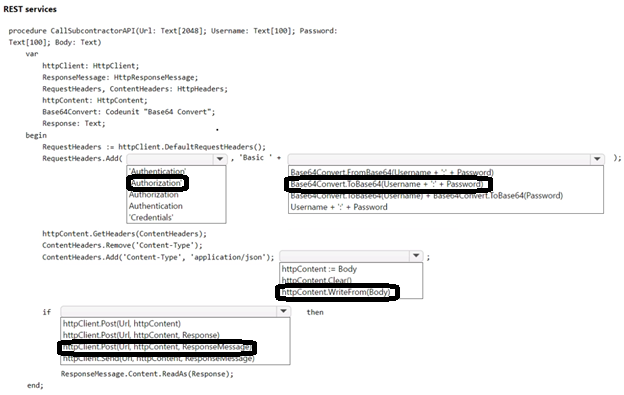
Task: Choose Base64Convert.ToBase64(Username + ':' + Password)
Action: [387, 184]
